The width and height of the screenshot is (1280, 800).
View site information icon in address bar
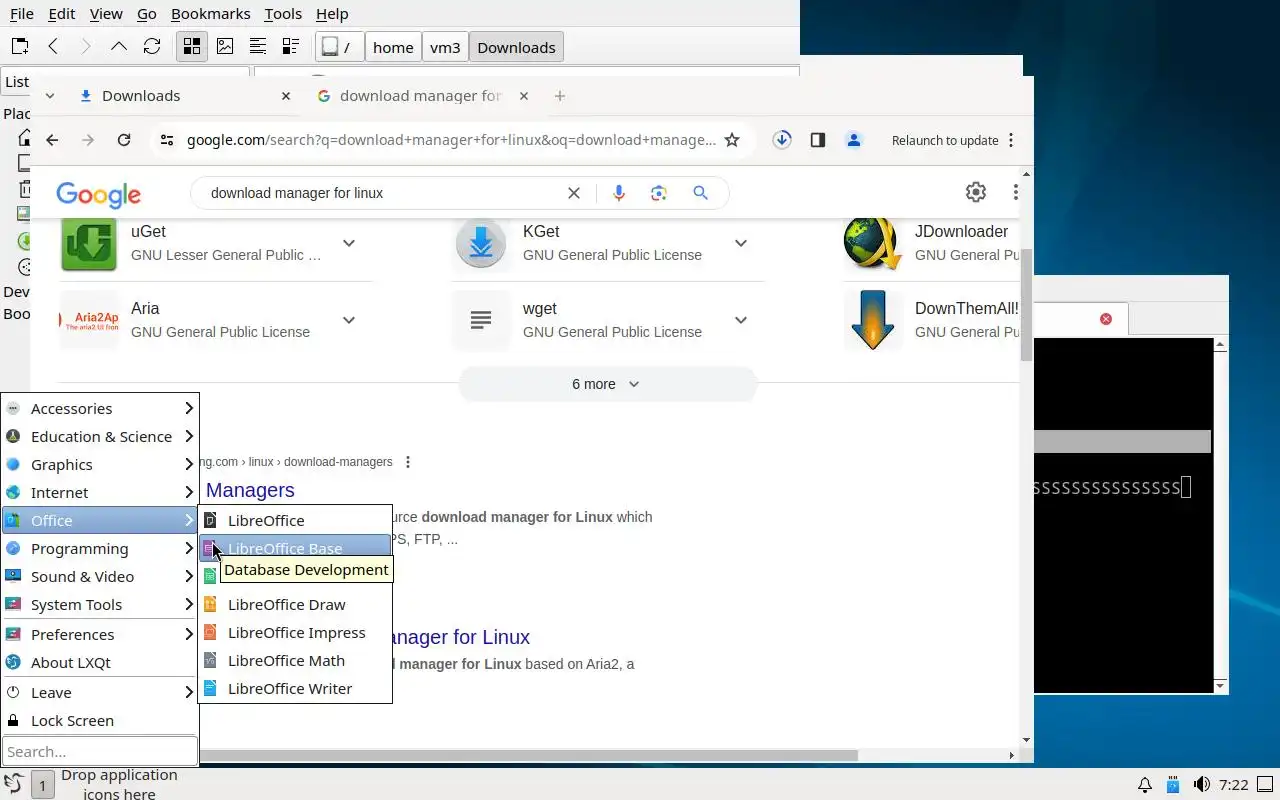coord(167,140)
